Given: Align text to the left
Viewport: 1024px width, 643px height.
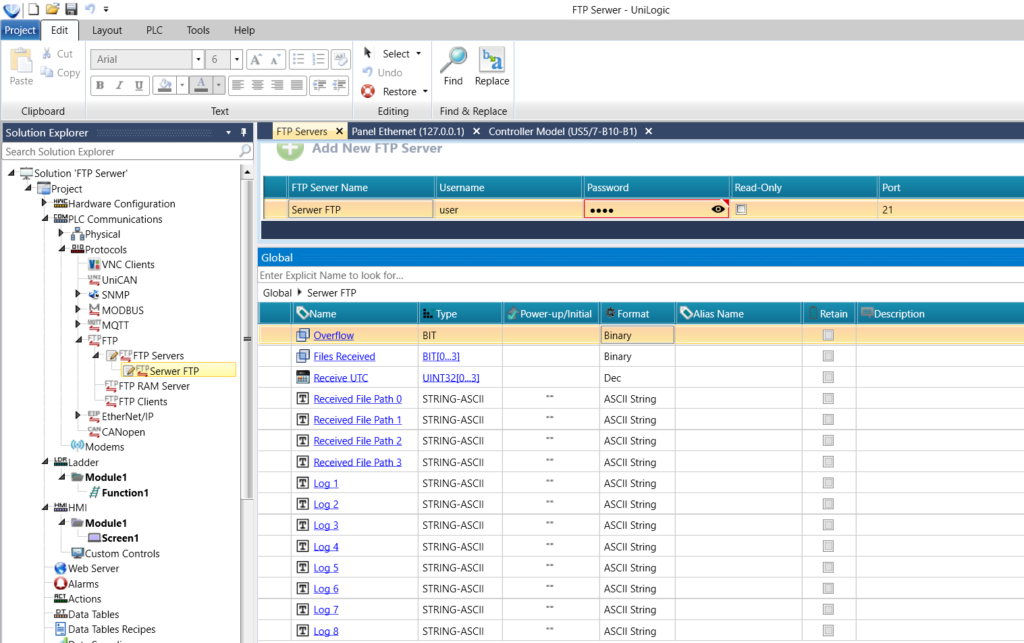Looking at the screenshot, I should (238, 86).
